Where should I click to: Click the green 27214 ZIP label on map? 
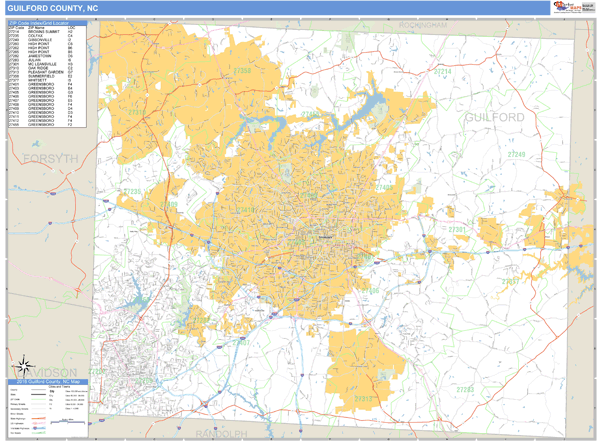pyautogui.click(x=441, y=72)
